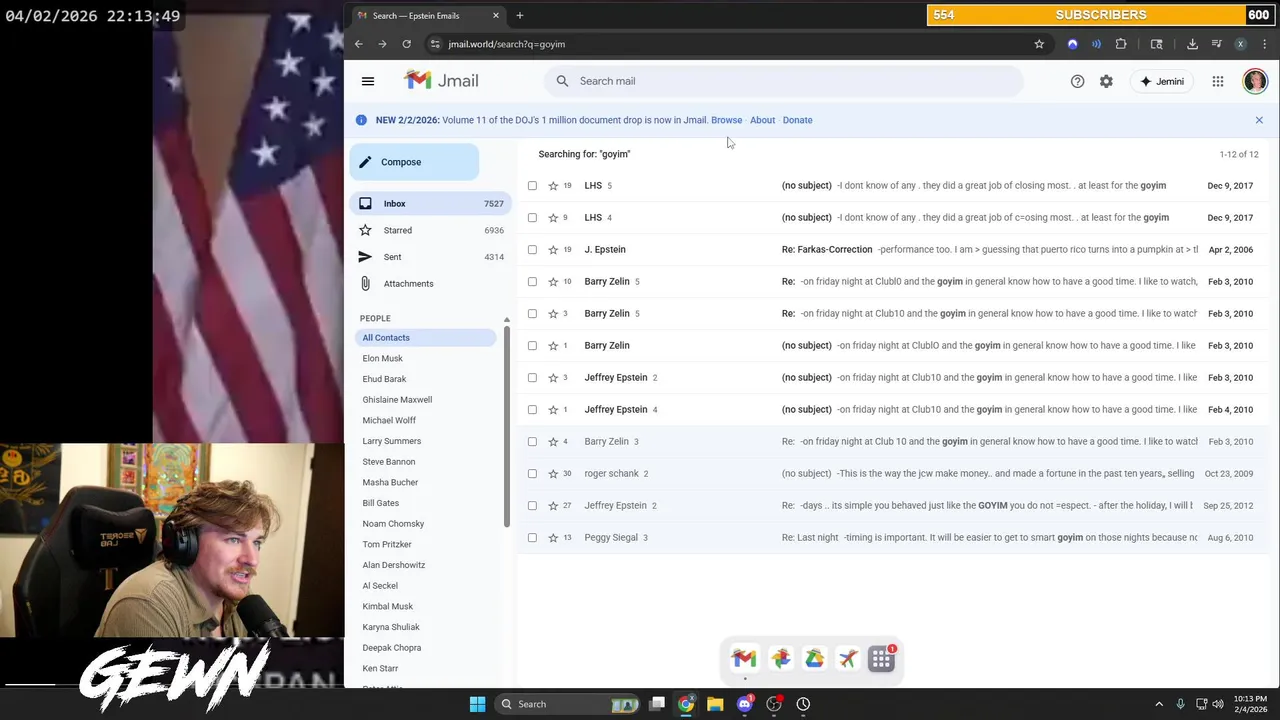Check the Jeffrey Epstein Sep 25, 2012 email box
Screen dimensions: 1280x720
(x=532, y=506)
